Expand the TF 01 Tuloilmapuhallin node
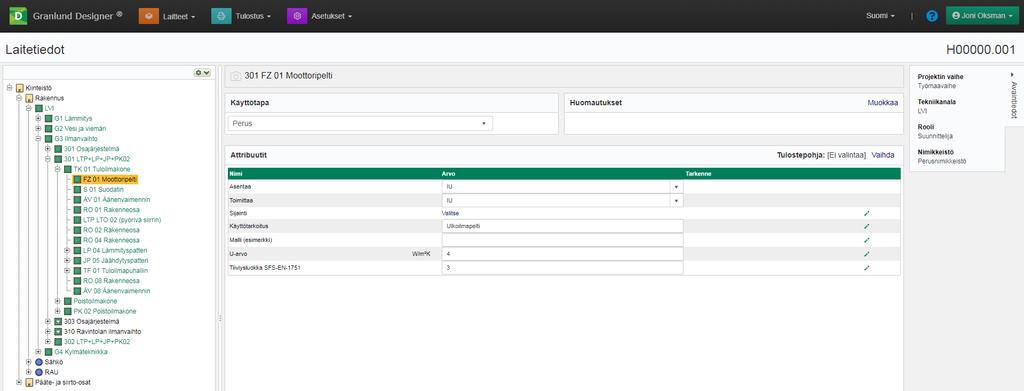Viewport: 1024px width, 391px height. [67, 270]
